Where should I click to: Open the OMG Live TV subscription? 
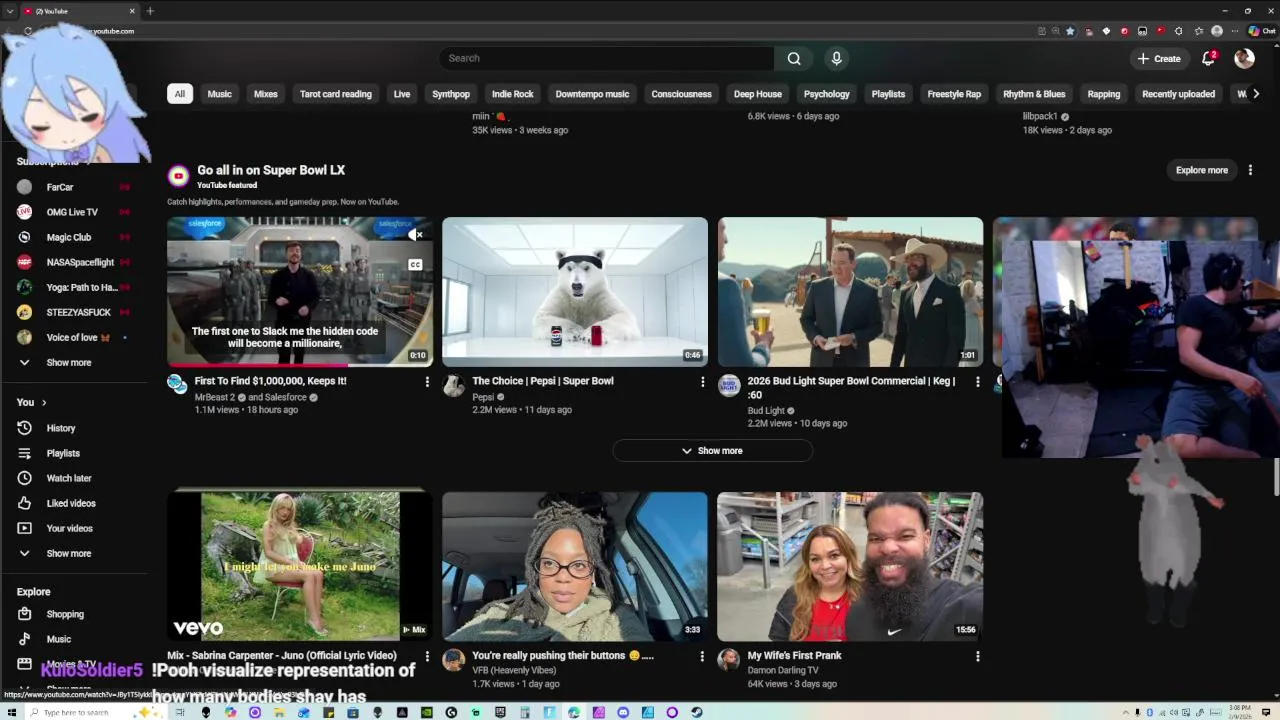tap(75, 212)
